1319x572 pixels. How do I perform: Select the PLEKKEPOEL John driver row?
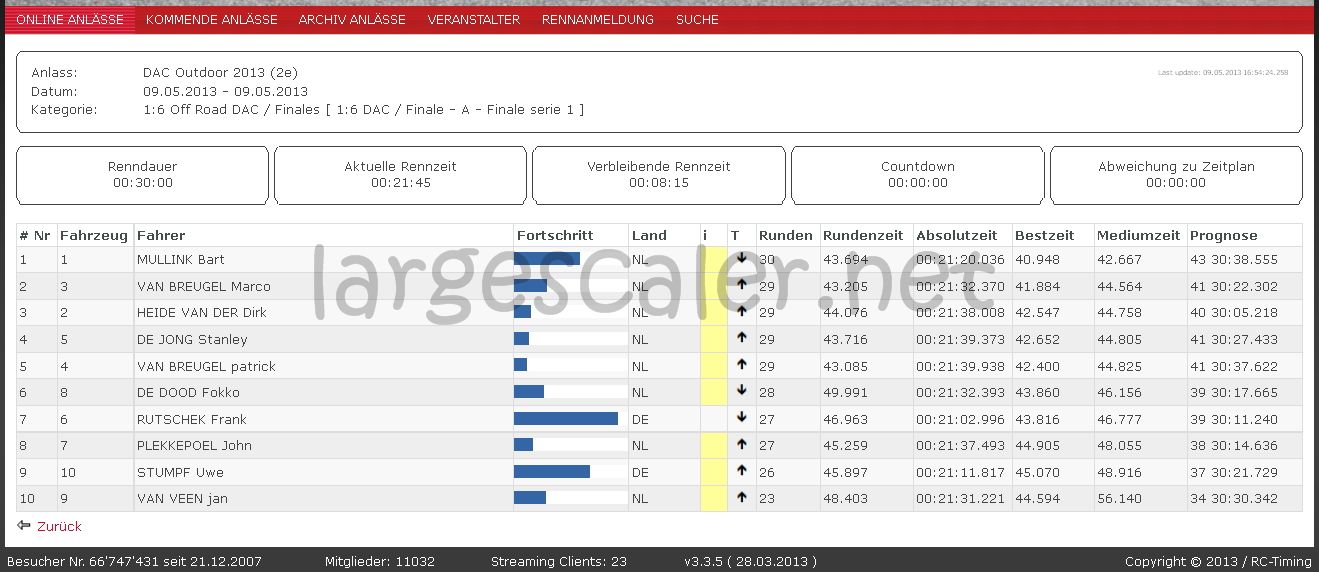click(x=194, y=445)
